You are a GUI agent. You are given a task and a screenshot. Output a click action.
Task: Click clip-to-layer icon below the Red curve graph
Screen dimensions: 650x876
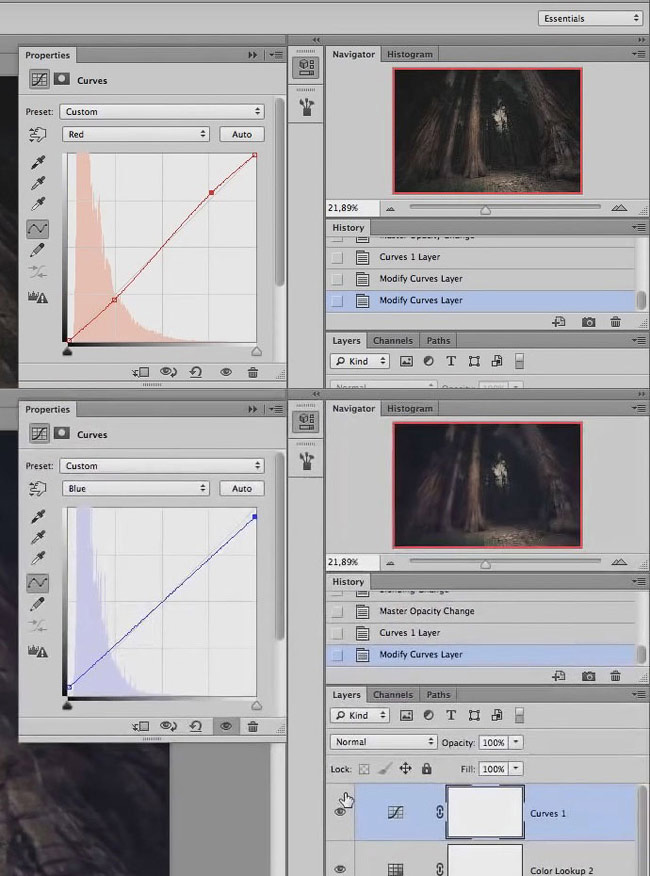pos(140,372)
